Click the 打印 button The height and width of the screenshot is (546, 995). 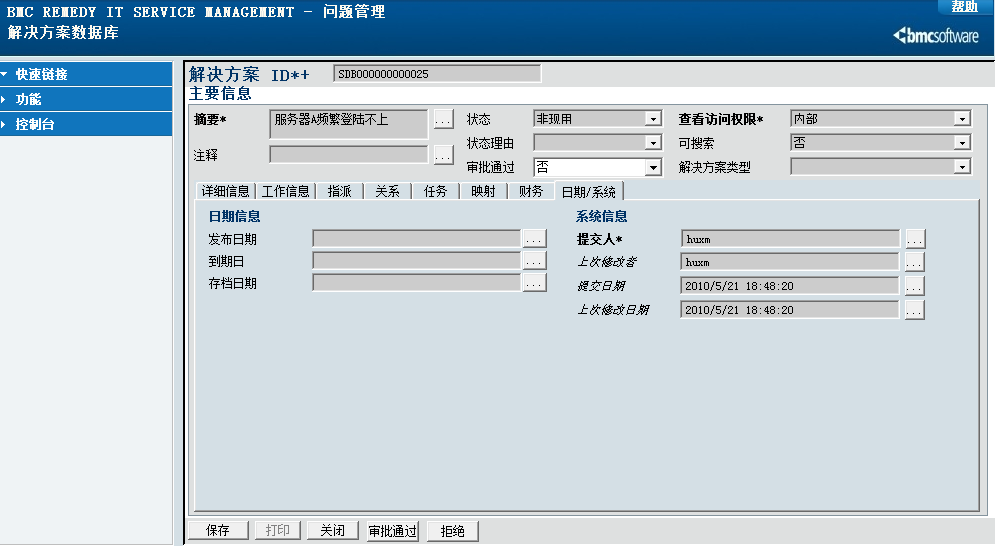pyautogui.click(x=277, y=530)
